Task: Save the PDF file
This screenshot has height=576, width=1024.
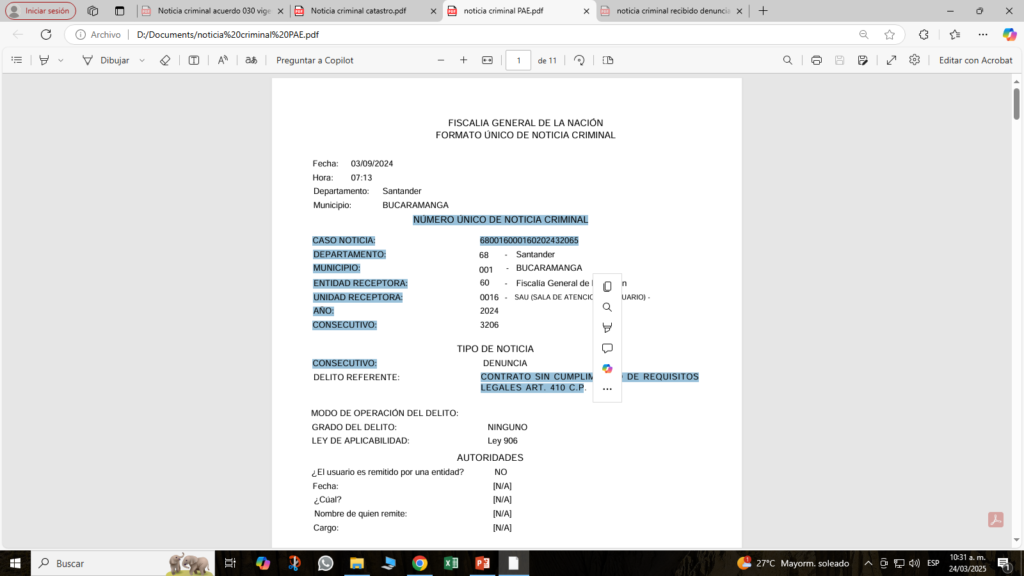Action: pyautogui.click(x=840, y=60)
